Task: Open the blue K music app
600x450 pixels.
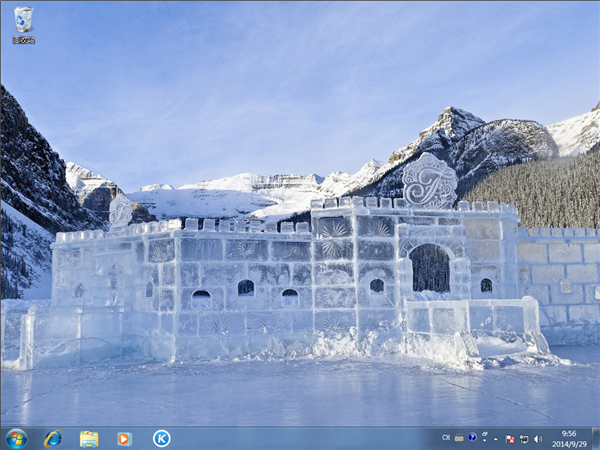Action: pos(161,438)
